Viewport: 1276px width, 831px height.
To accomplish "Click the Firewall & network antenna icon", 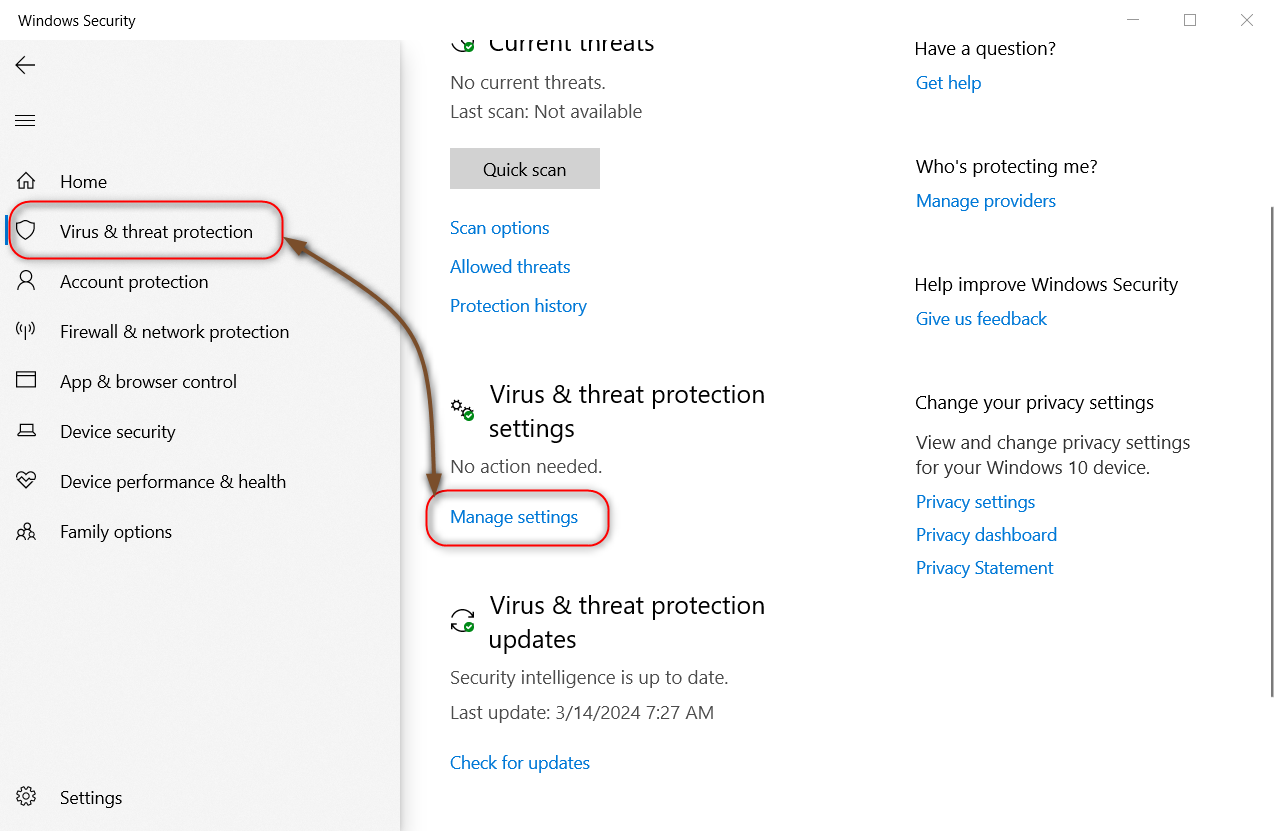I will point(26,331).
